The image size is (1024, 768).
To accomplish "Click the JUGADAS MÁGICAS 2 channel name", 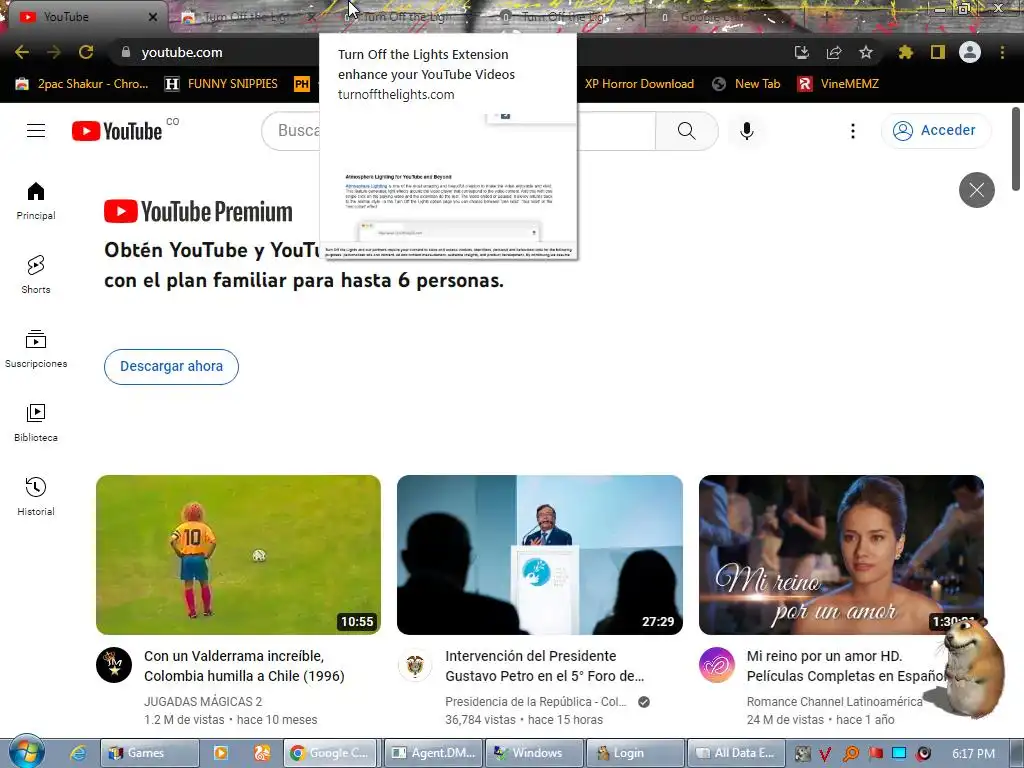I will [x=202, y=701].
